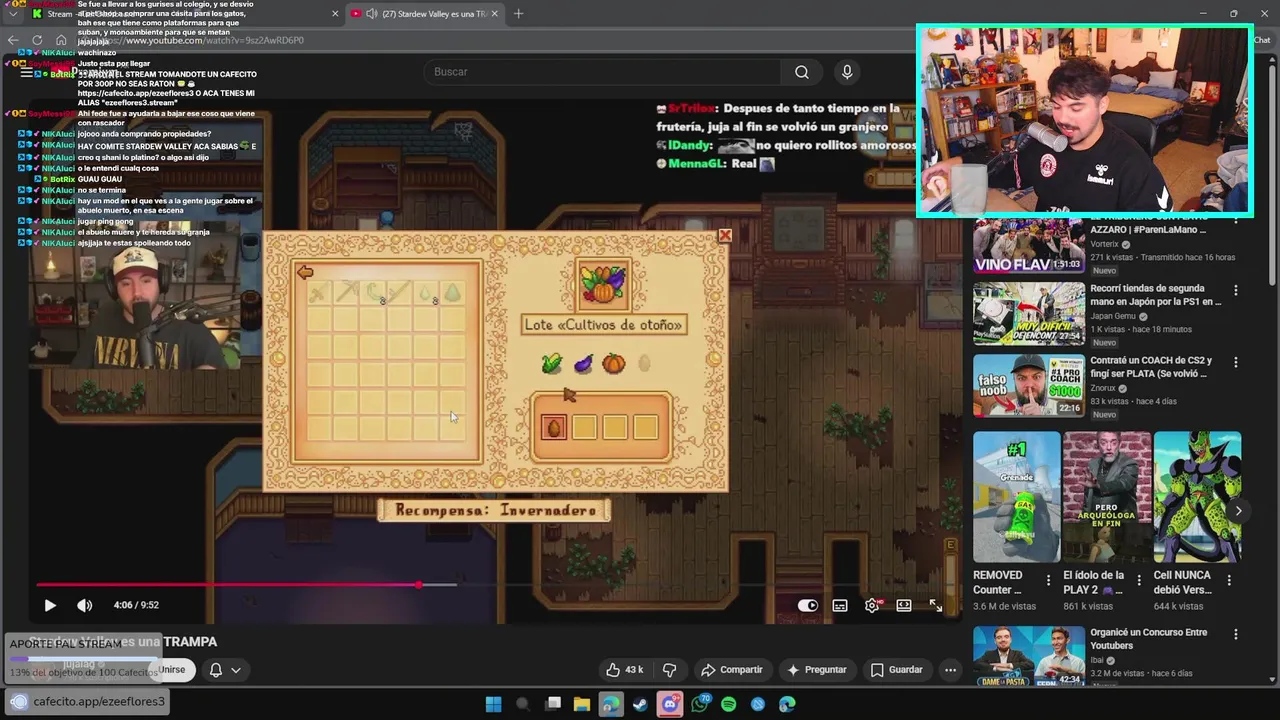Save video with the Guardar button
This screenshot has height=720, width=1280.
[897, 670]
